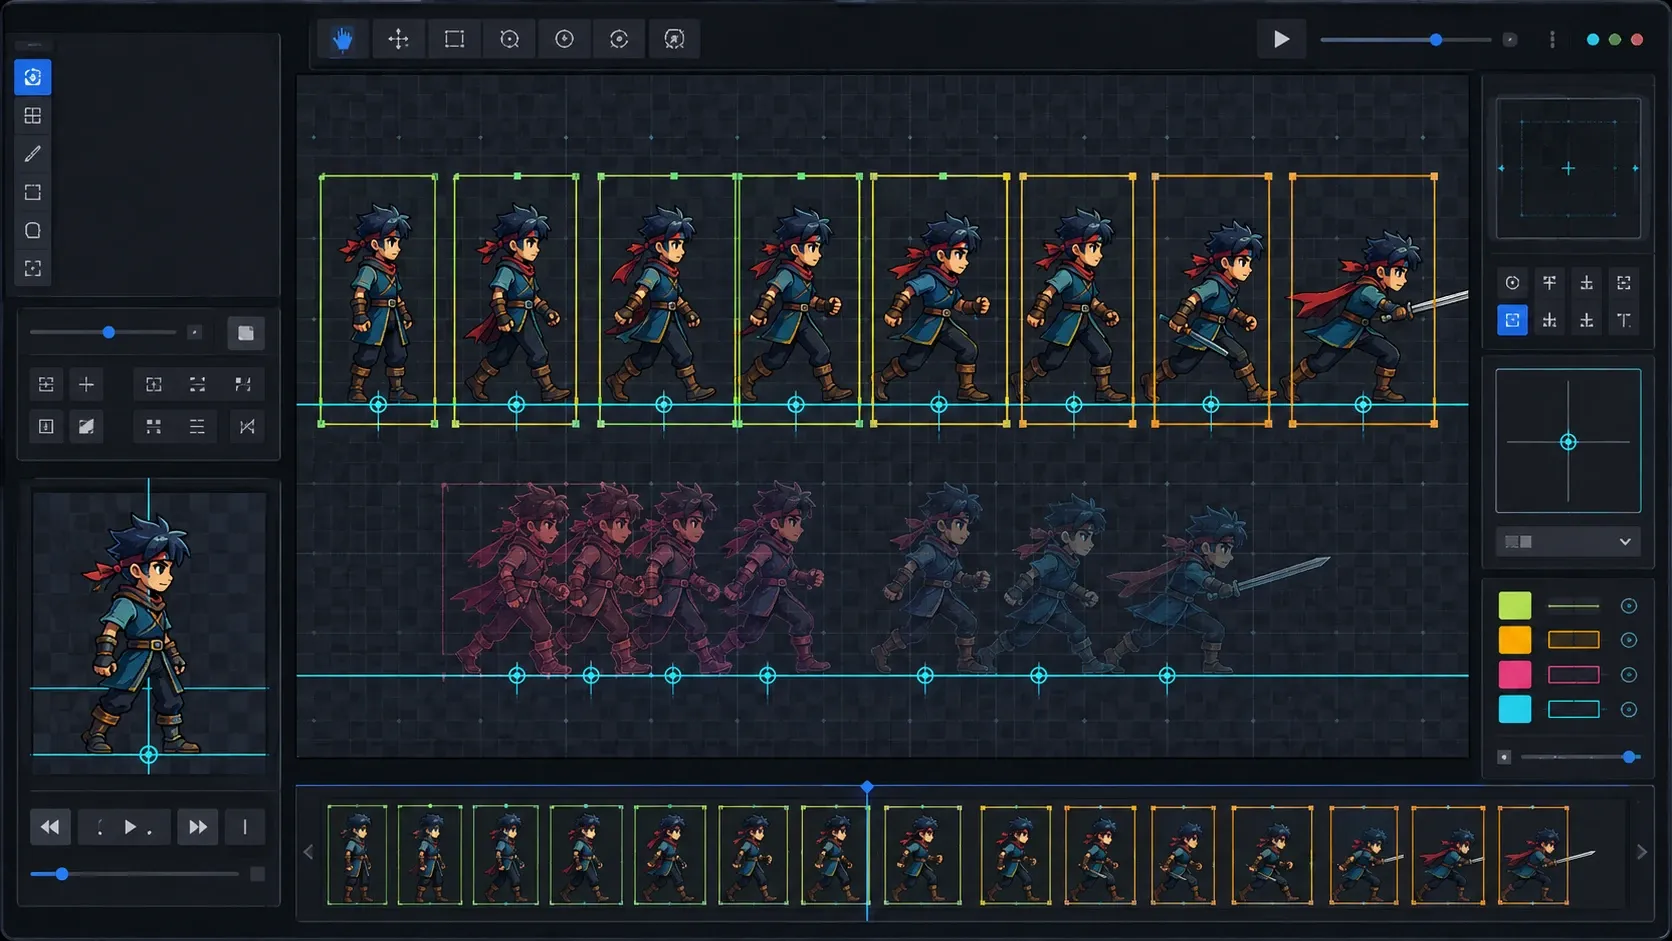Select the orange color swatch
This screenshot has width=1672, height=941.
(x=1514, y=640)
